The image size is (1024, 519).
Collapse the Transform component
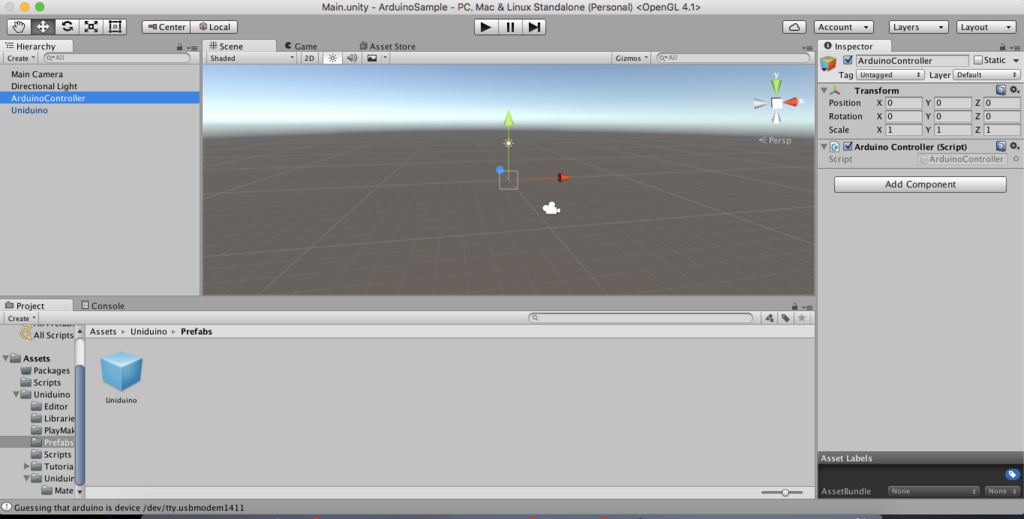(x=824, y=90)
